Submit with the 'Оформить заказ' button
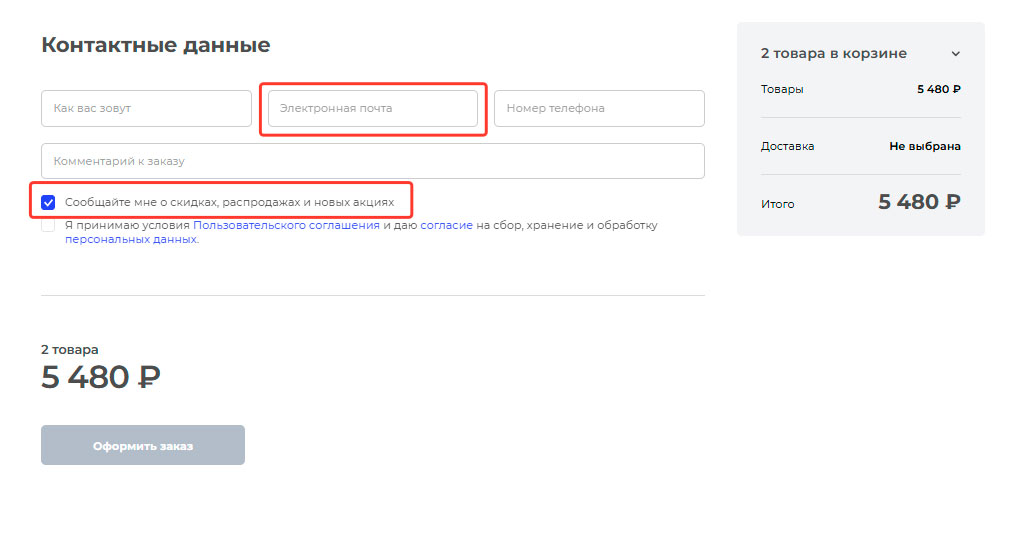1029x539 pixels. [x=143, y=445]
